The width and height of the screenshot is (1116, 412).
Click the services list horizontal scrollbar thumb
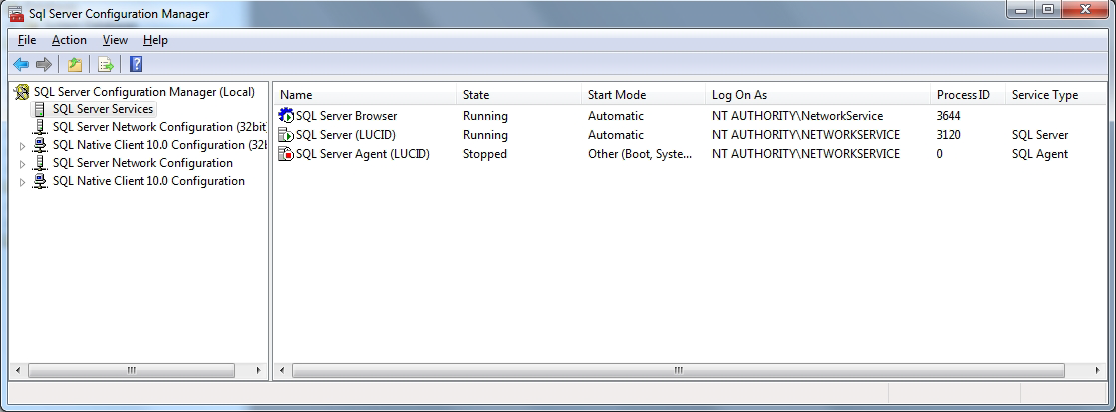[678, 371]
